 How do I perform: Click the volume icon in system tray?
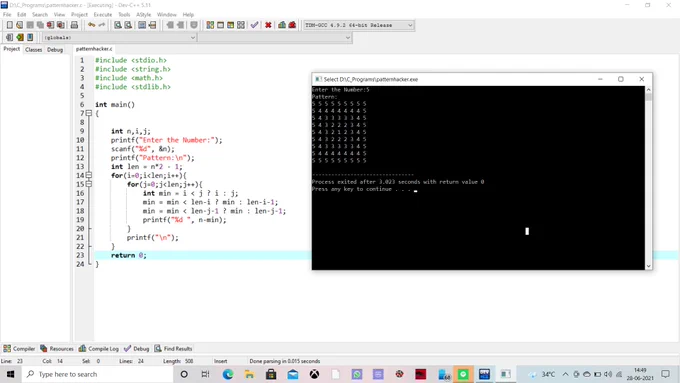coord(608,374)
